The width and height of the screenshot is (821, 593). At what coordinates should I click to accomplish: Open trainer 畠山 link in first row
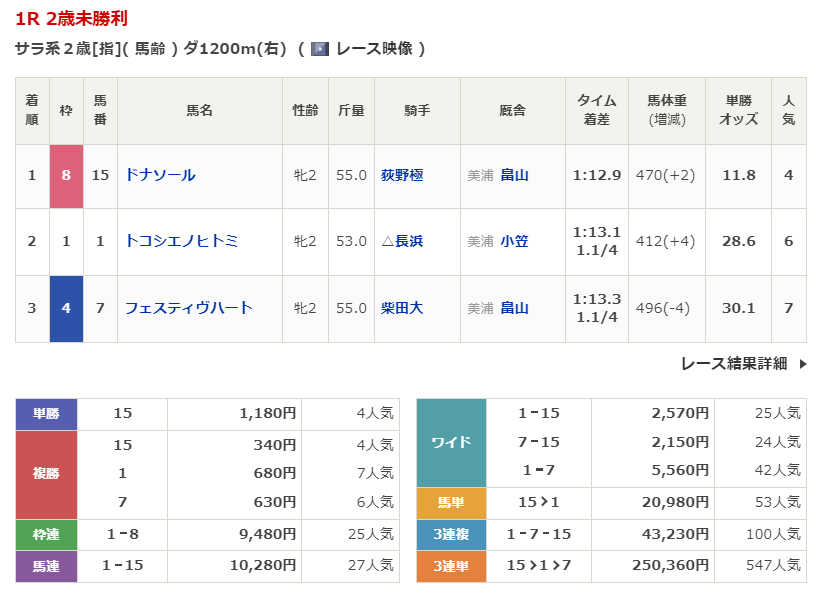click(514, 175)
